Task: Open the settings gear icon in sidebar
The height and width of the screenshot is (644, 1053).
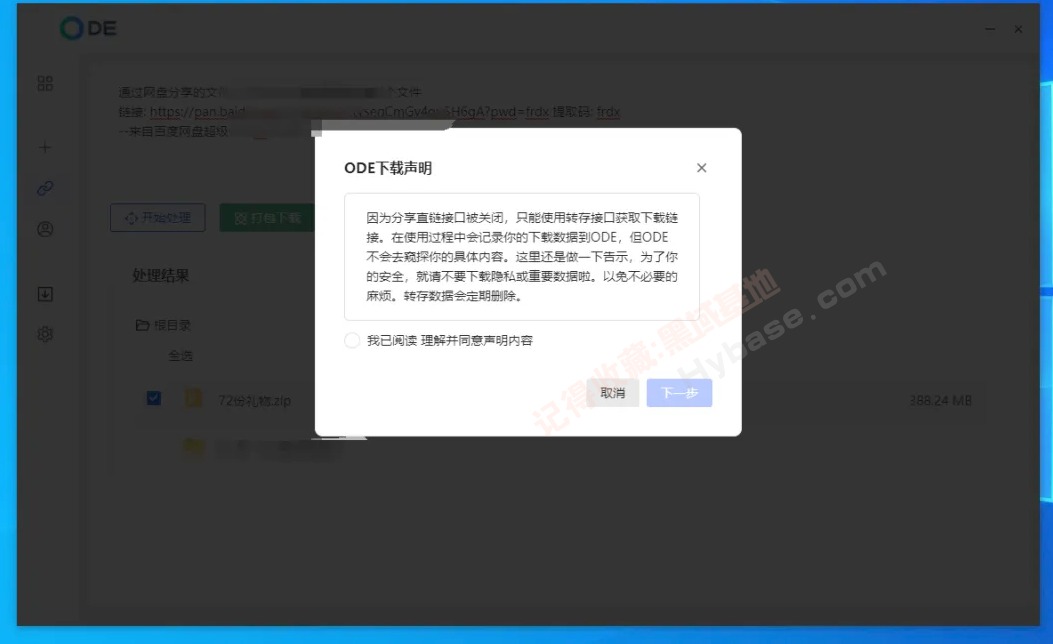Action: (45, 334)
